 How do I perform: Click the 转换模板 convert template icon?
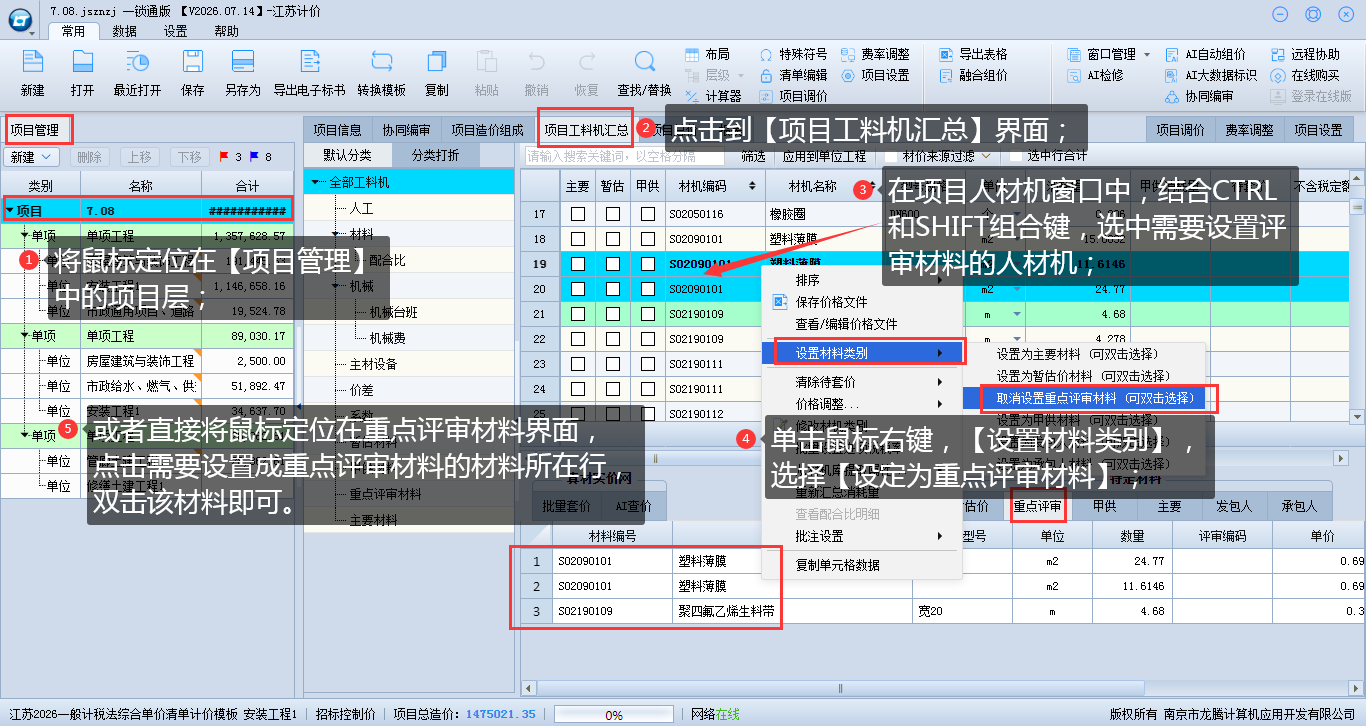coord(382,62)
